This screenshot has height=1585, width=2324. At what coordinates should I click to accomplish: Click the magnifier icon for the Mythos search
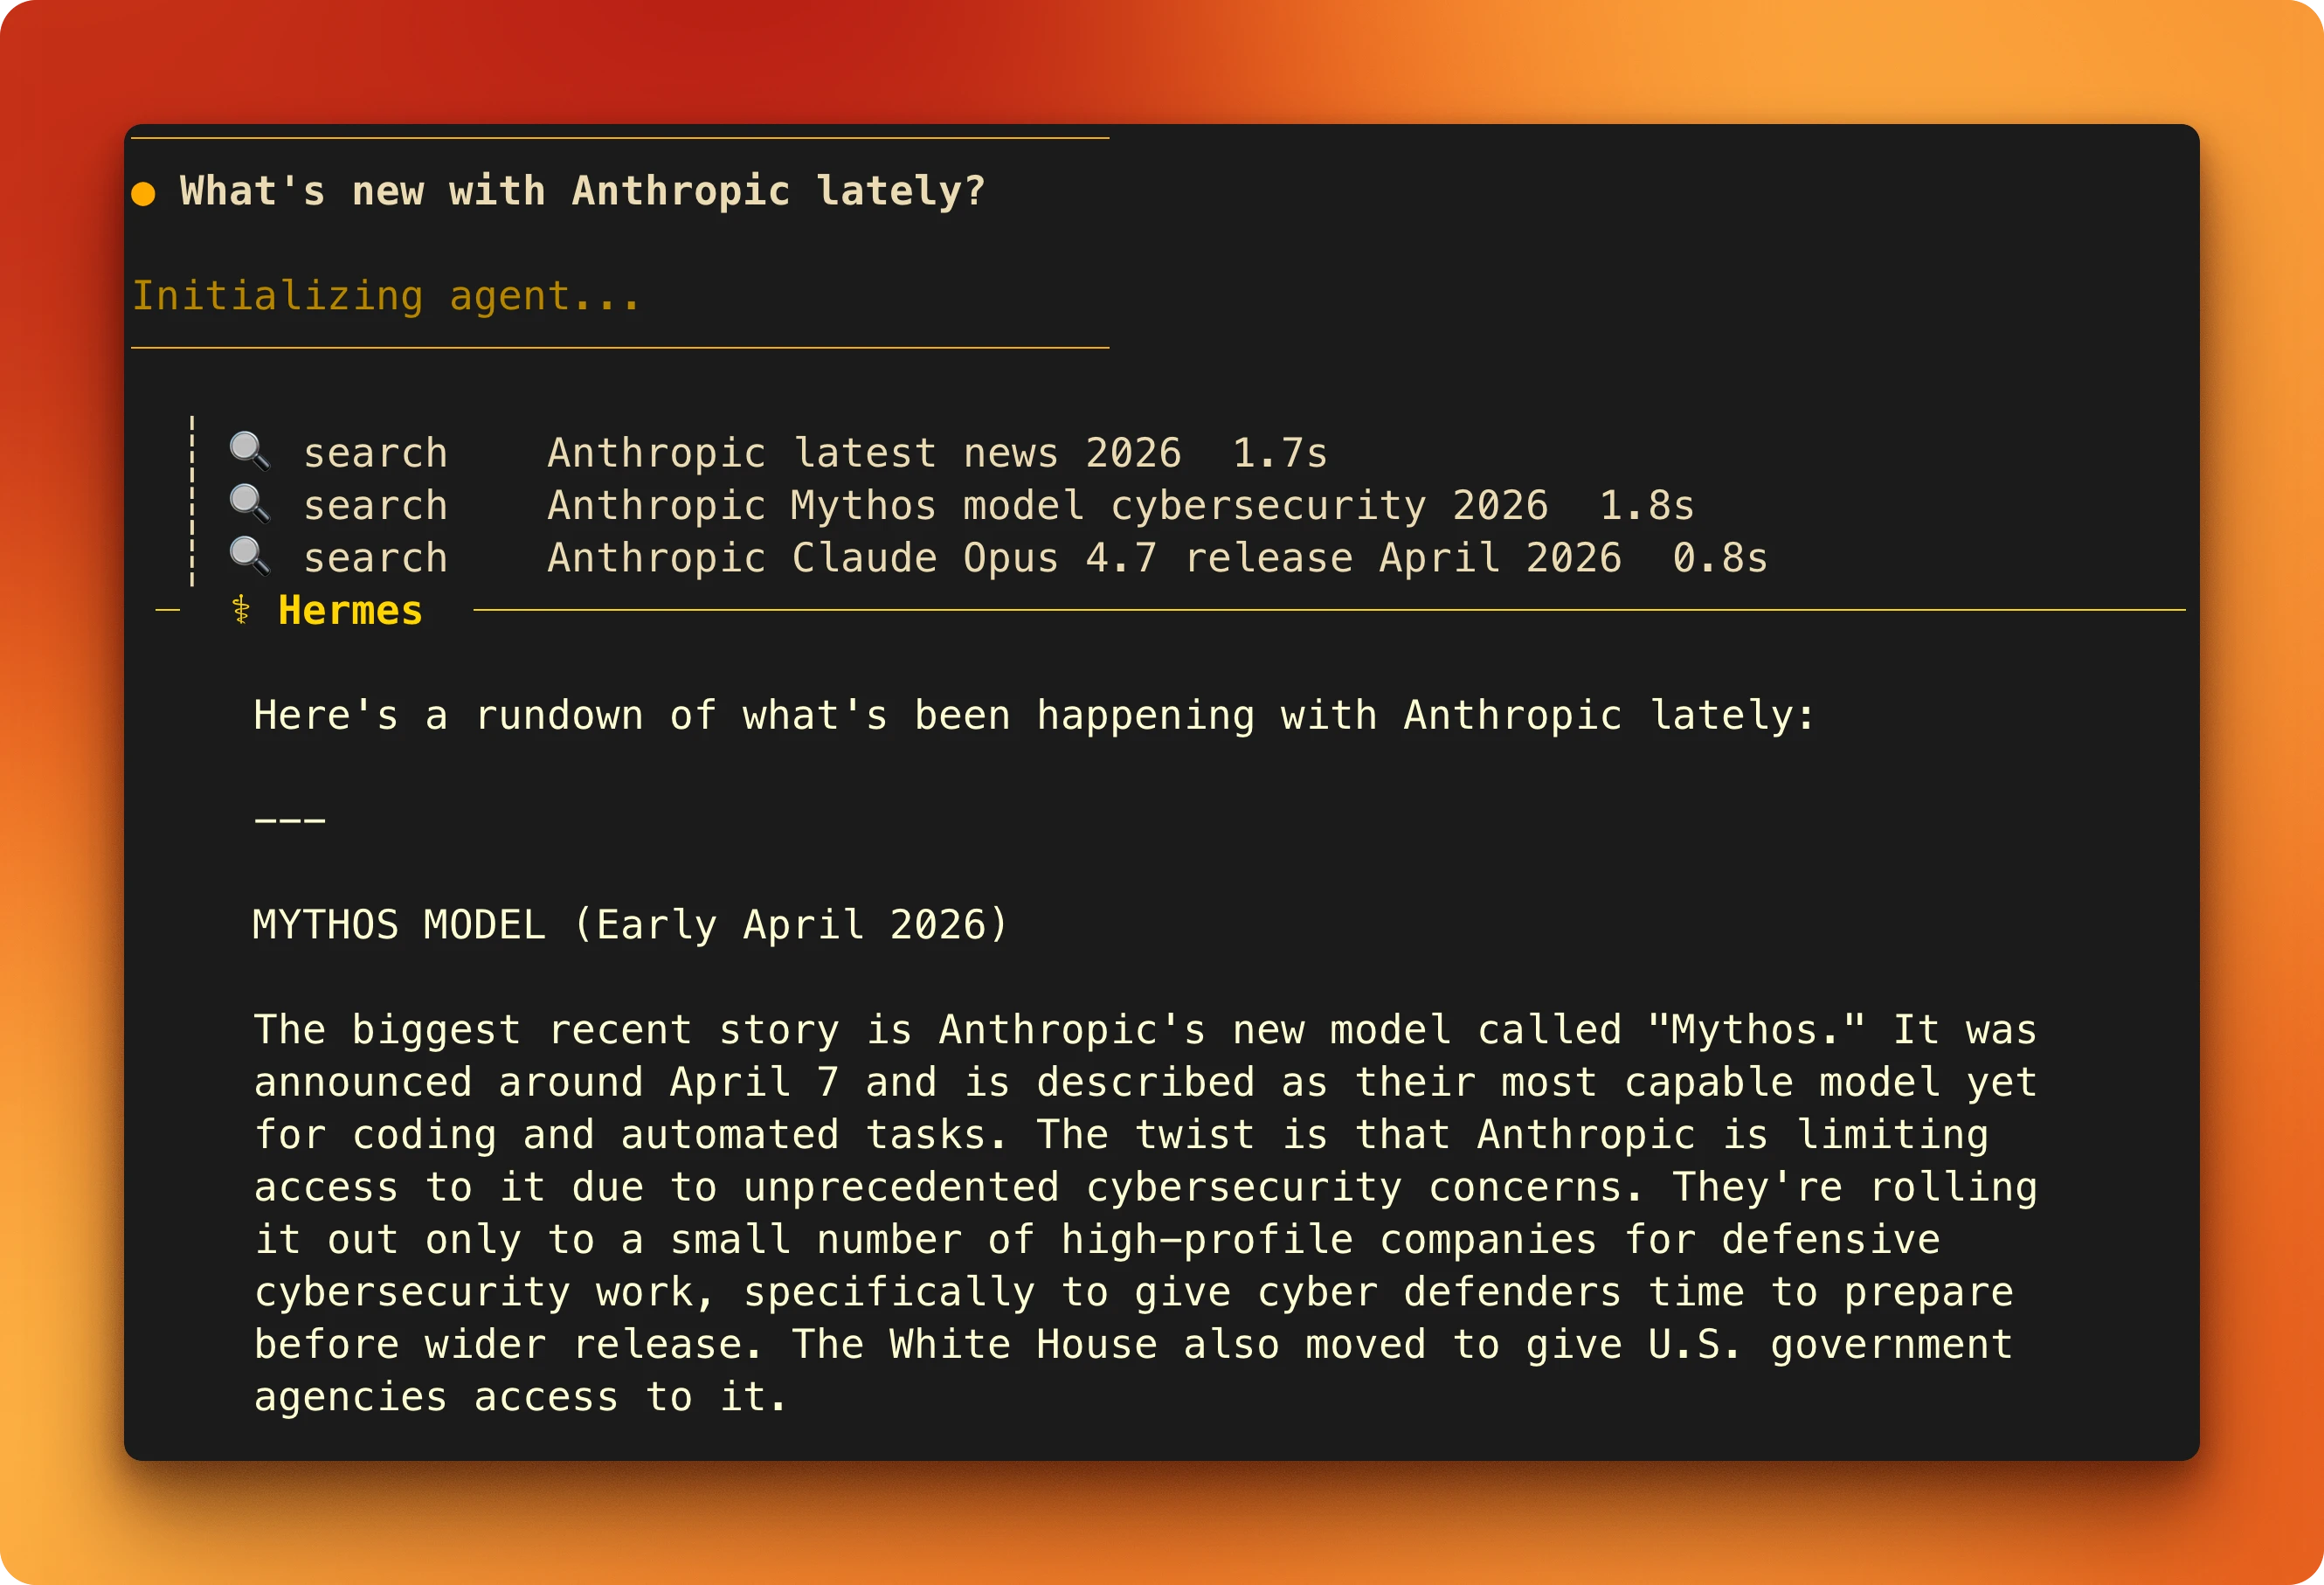point(249,504)
